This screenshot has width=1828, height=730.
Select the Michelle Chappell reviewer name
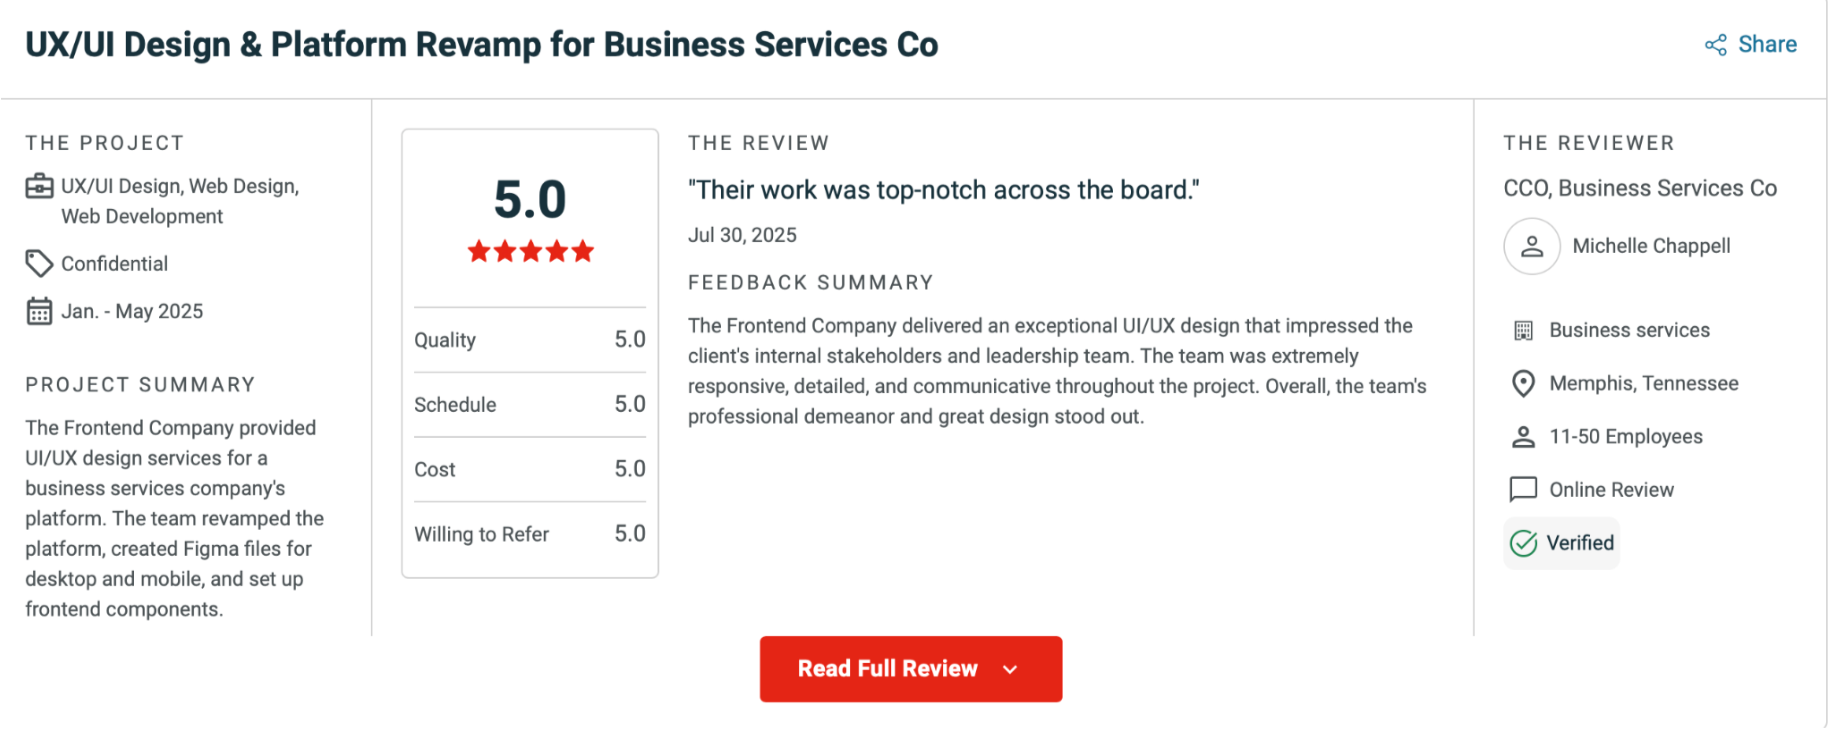point(1651,246)
